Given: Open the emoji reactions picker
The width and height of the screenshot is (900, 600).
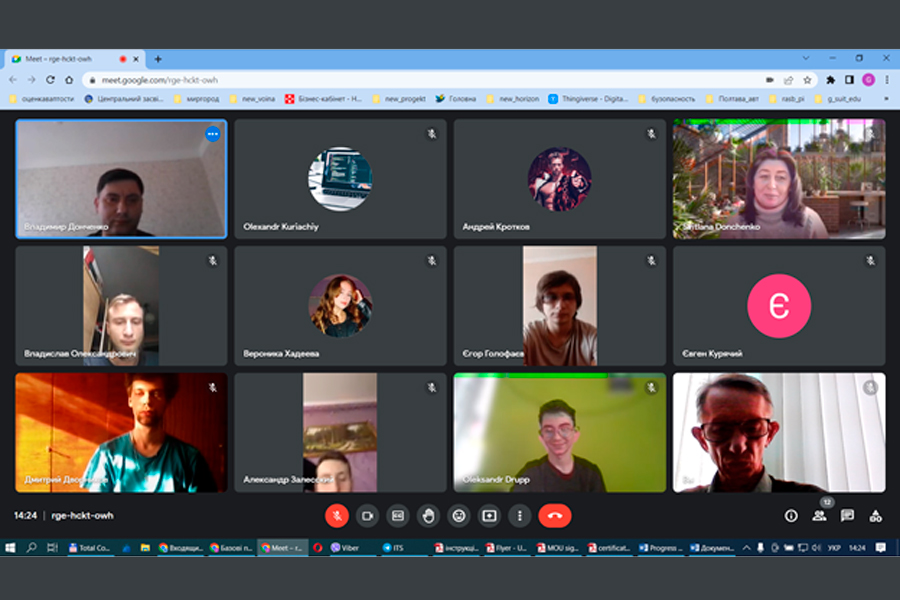Looking at the screenshot, I should click(x=459, y=515).
